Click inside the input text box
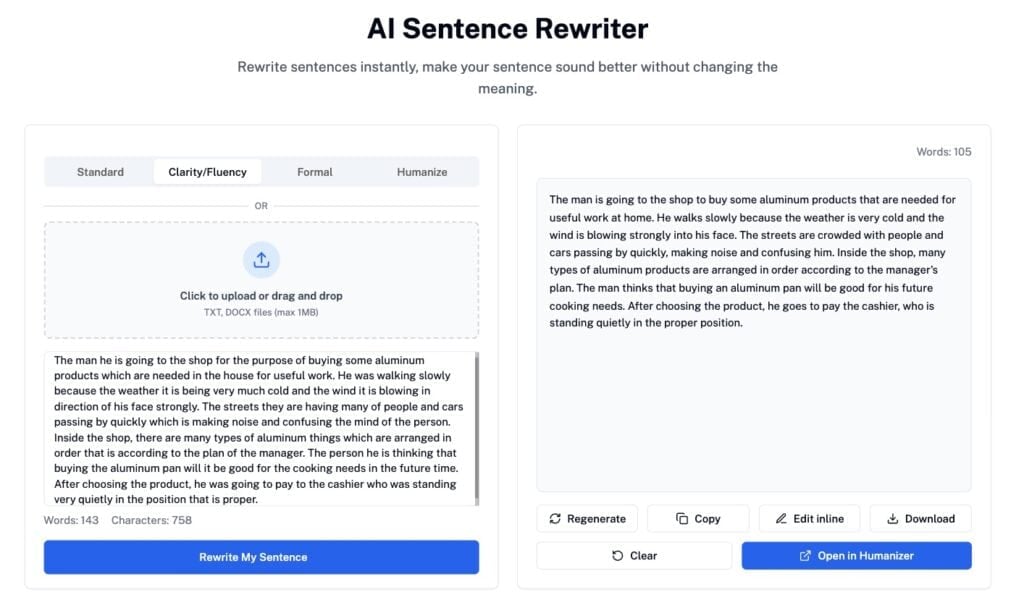 point(255,429)
